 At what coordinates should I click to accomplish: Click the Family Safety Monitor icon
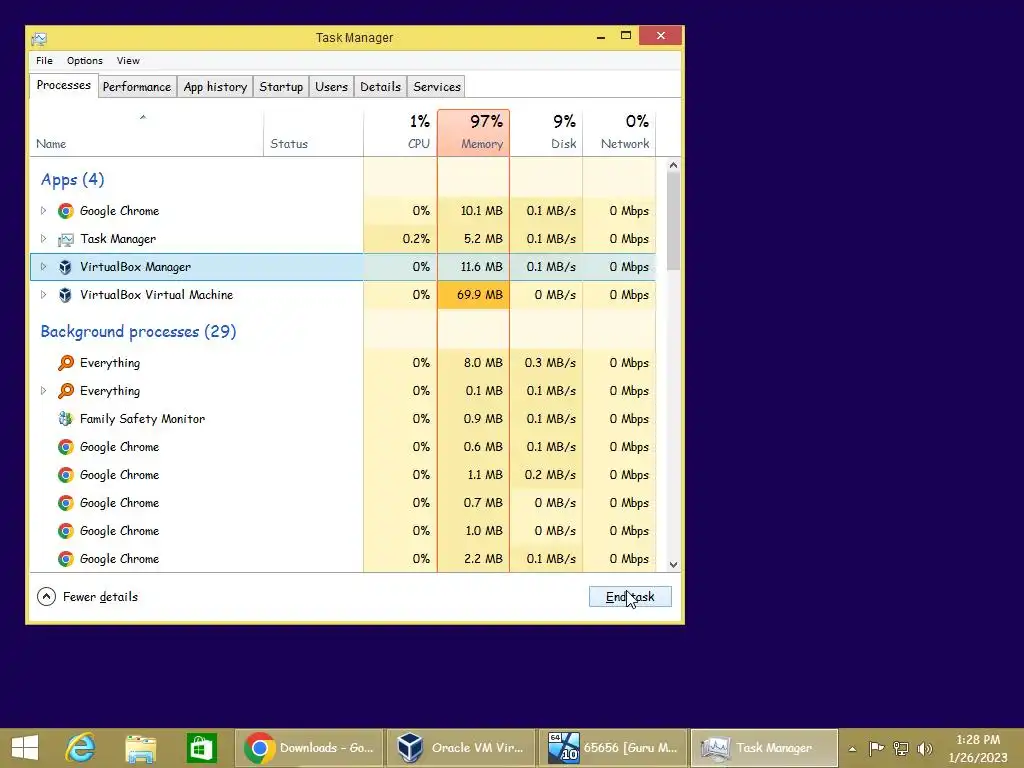(65, 419)
